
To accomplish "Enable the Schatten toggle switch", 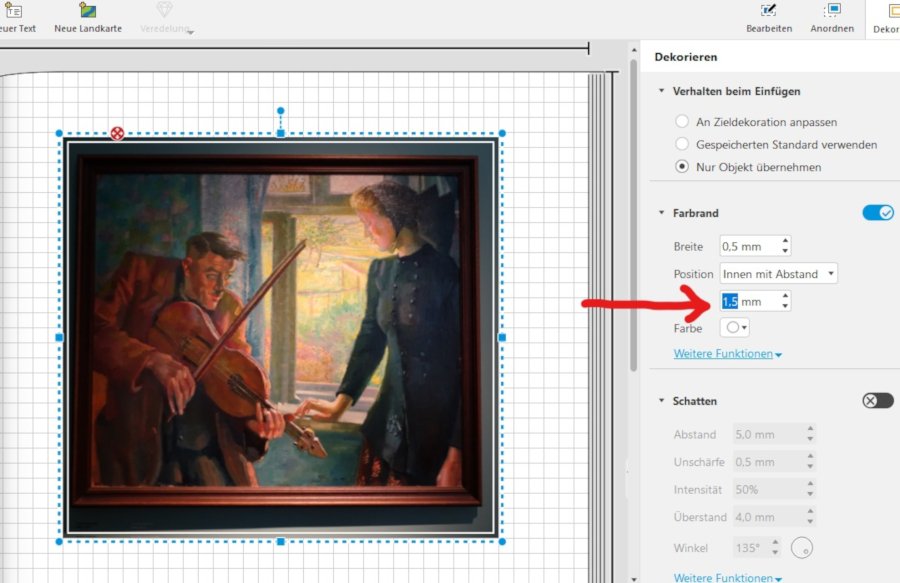I will (x=877, y=401).
